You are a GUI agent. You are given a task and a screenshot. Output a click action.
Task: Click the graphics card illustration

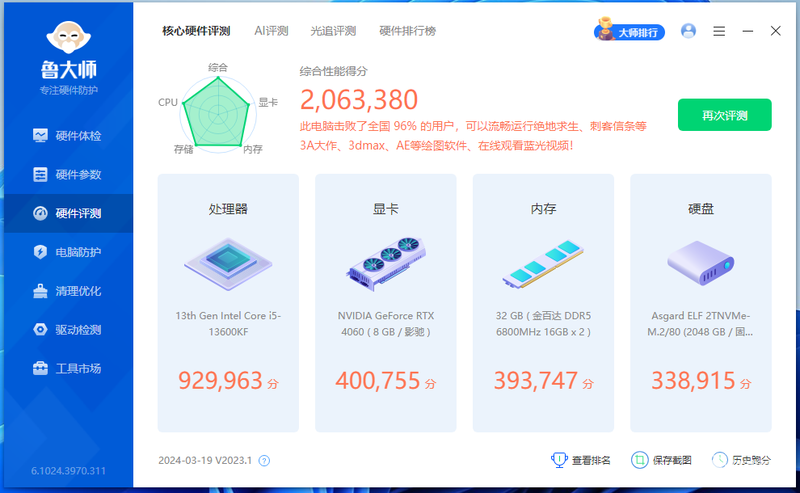coord(386,264)
